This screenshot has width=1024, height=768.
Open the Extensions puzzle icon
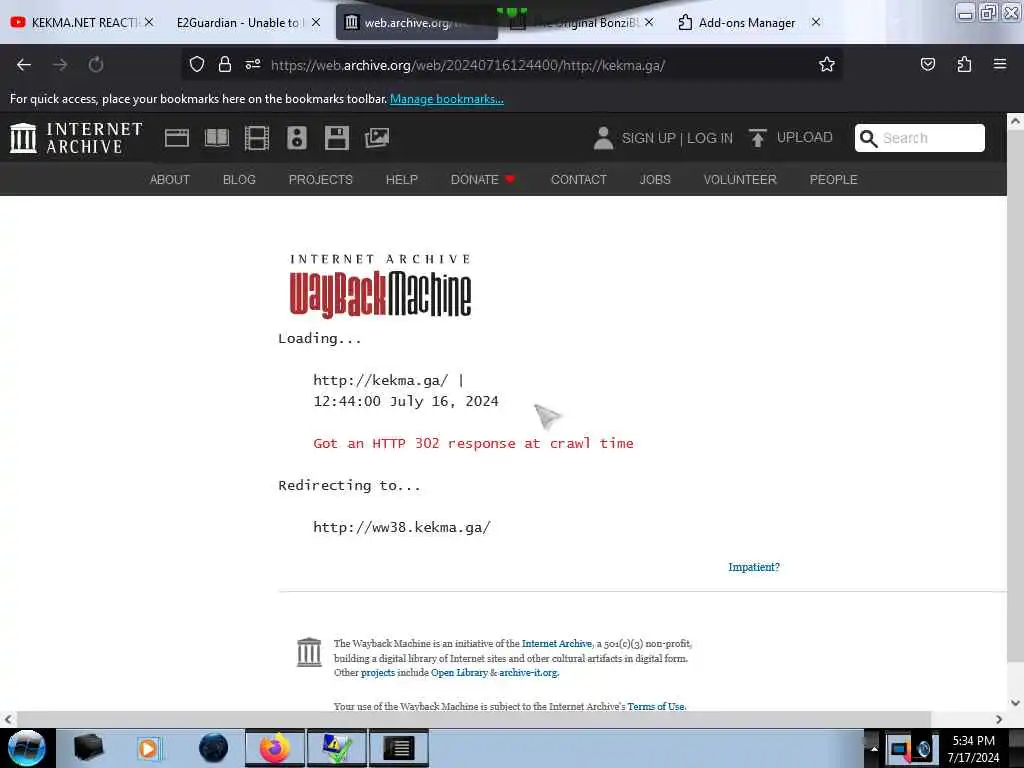tap(964, 65)
